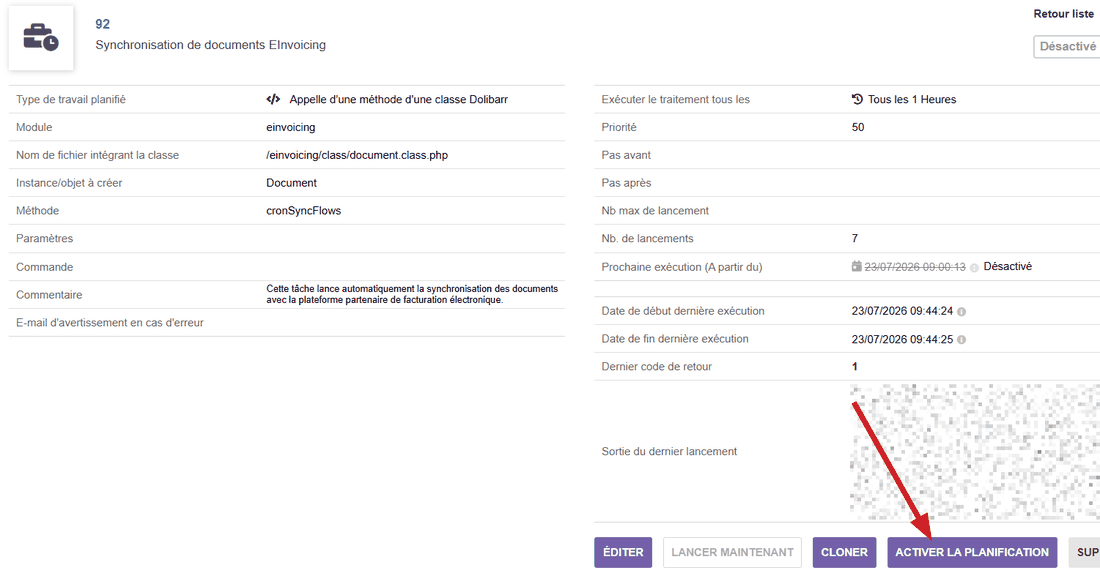Image resolution: width=1100 pixels, height=573 pixels.
Task: Click the Désactivé label in the Prochaine exécution row
Action: (1007, 267)
